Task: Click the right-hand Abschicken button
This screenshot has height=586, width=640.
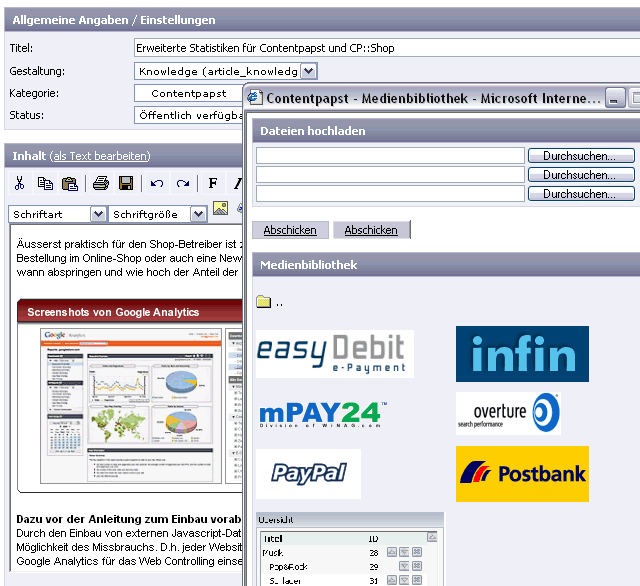Action: [x=371, y=230]
